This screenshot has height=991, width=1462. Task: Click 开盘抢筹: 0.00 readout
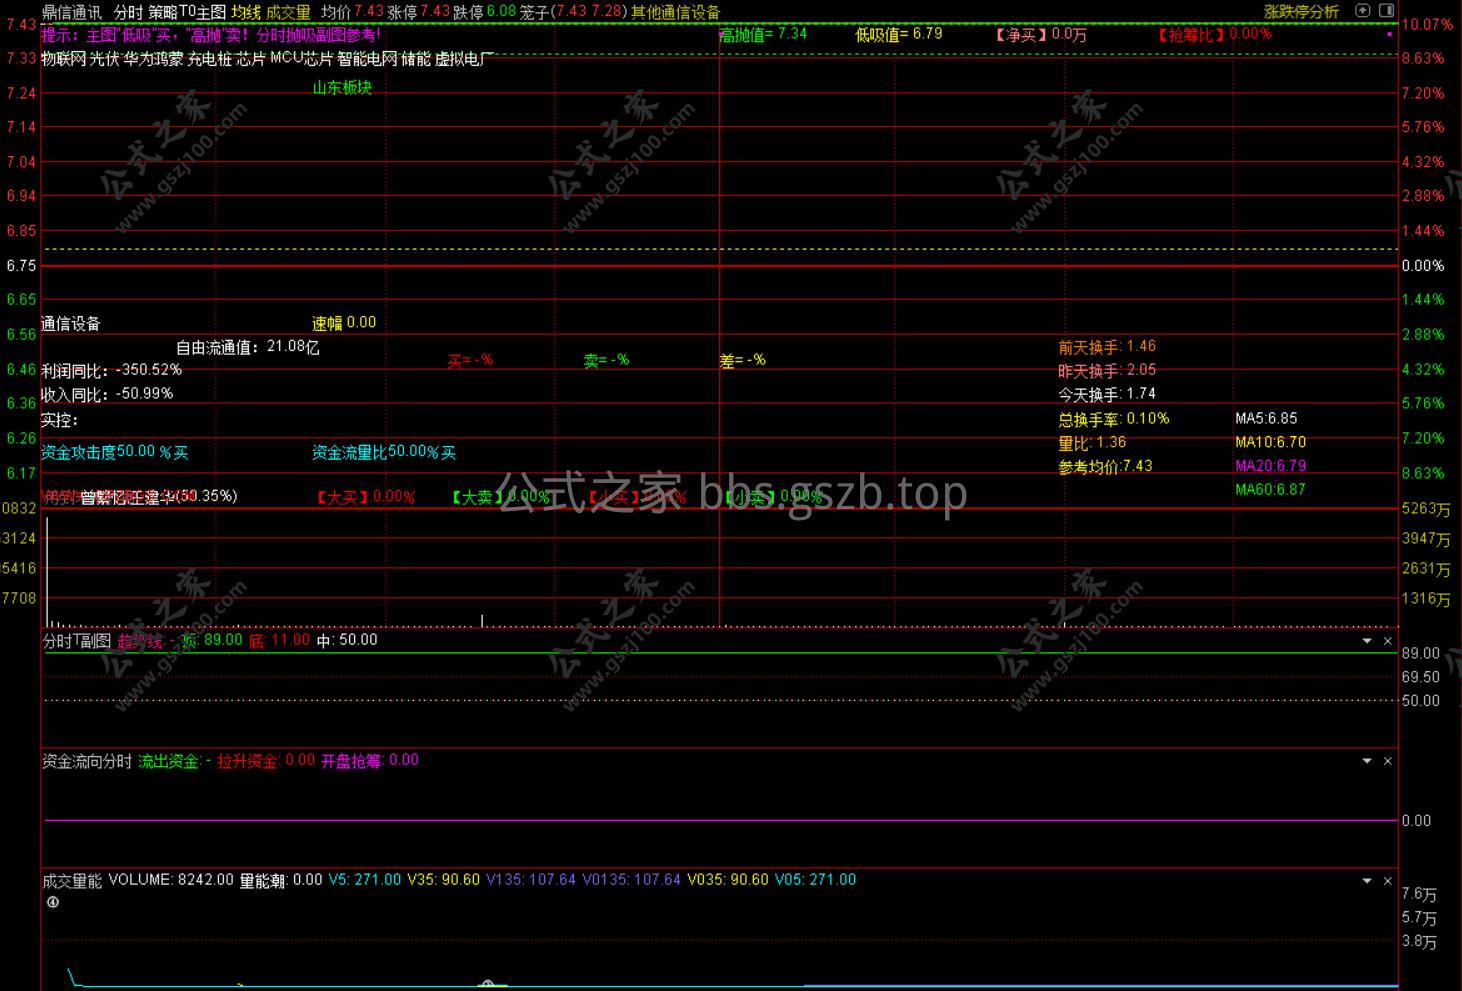(x=370, y=761)
